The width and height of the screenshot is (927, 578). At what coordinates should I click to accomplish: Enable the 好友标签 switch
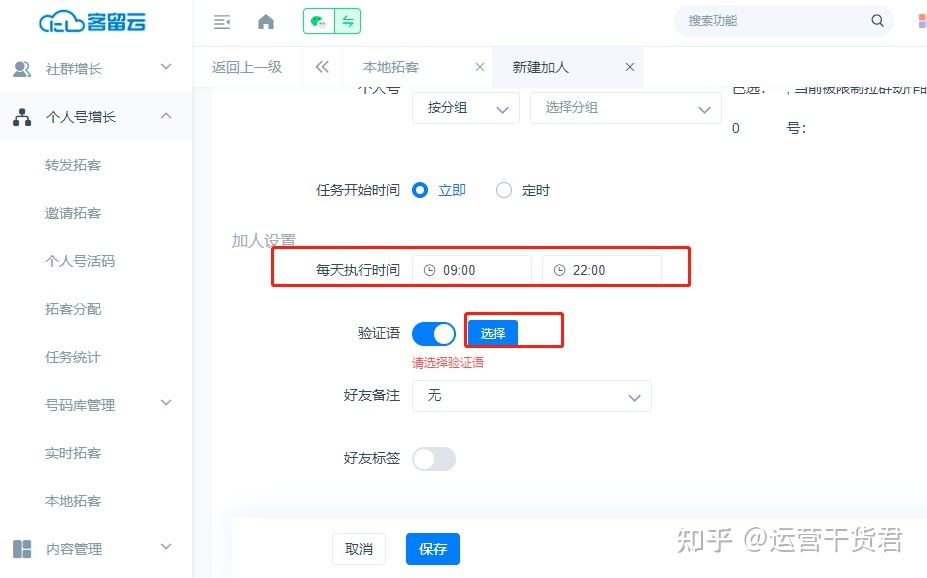[434, 459]
